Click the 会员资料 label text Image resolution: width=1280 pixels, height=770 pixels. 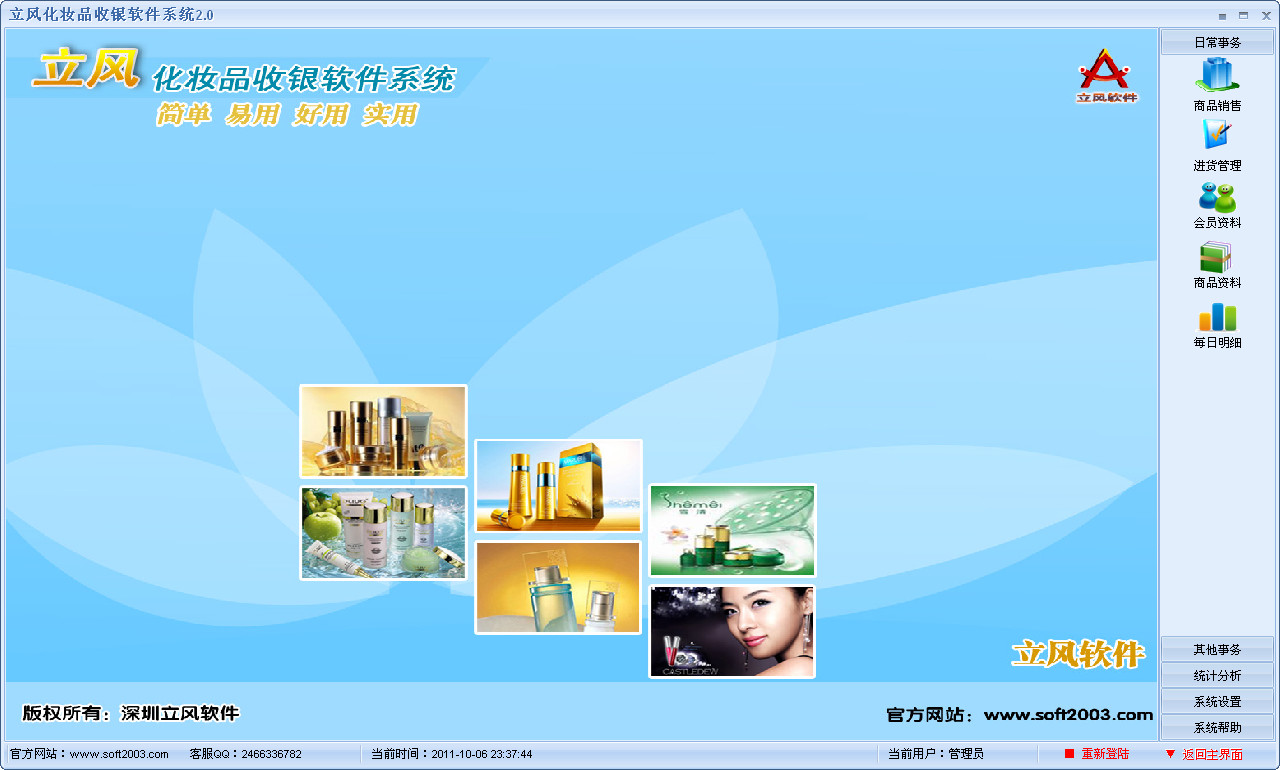1217,223
